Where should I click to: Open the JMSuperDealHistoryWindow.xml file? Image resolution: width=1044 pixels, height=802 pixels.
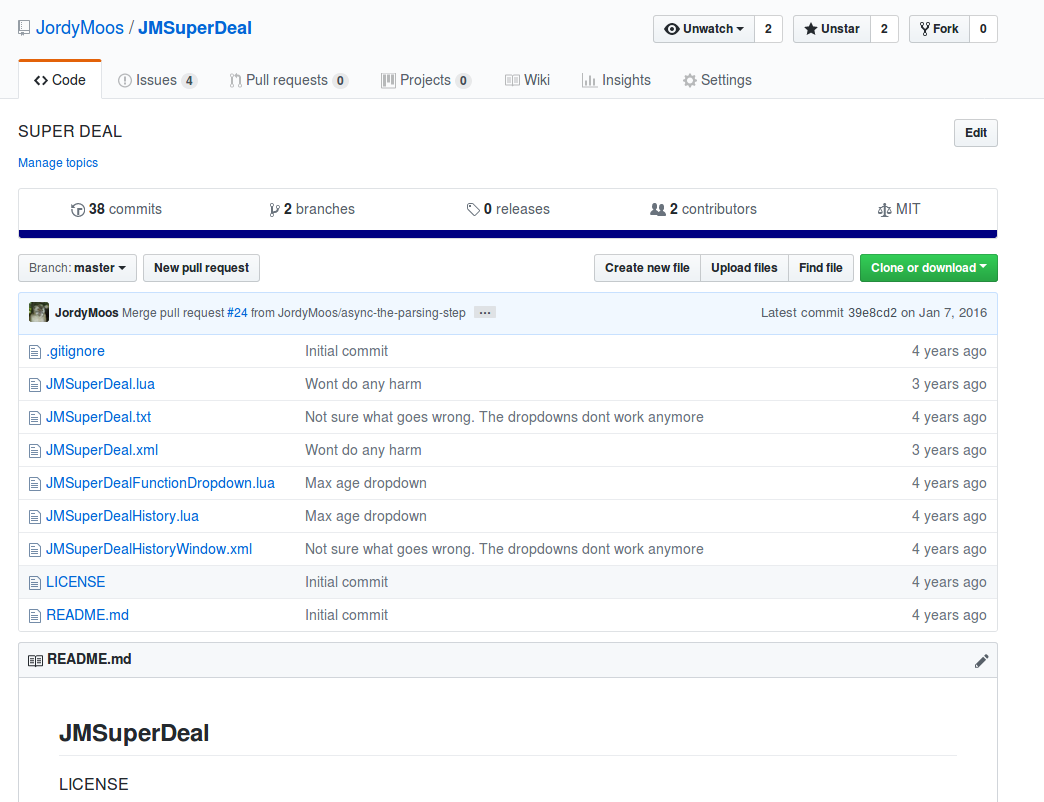(149, 549)
